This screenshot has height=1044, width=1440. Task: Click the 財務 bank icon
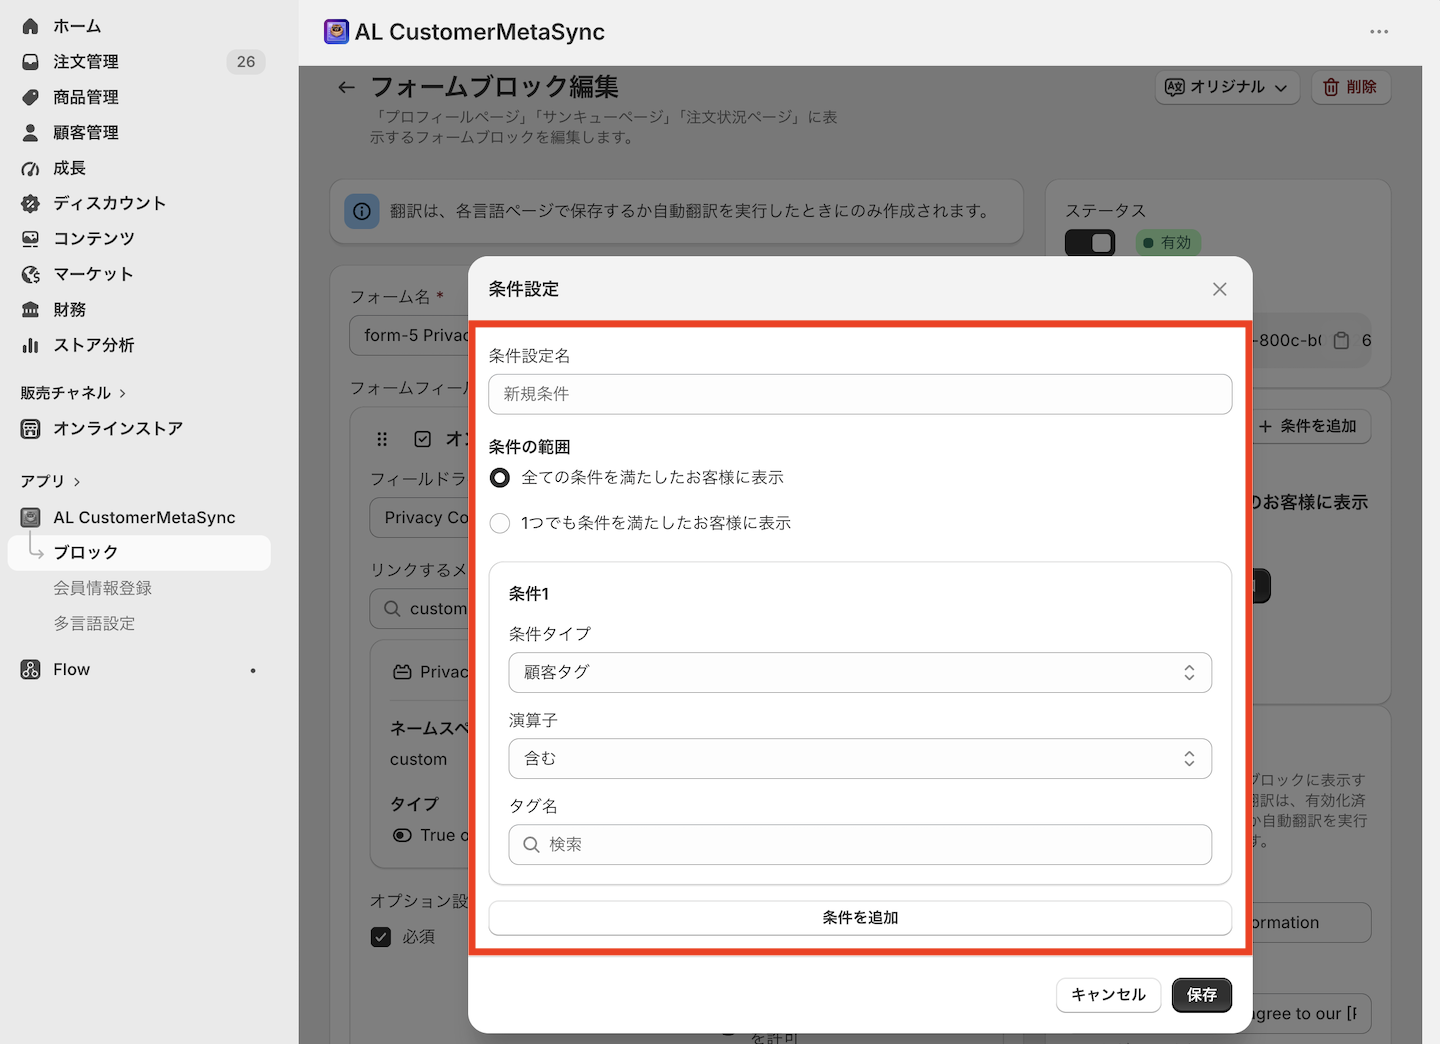(x=31, y=310)
